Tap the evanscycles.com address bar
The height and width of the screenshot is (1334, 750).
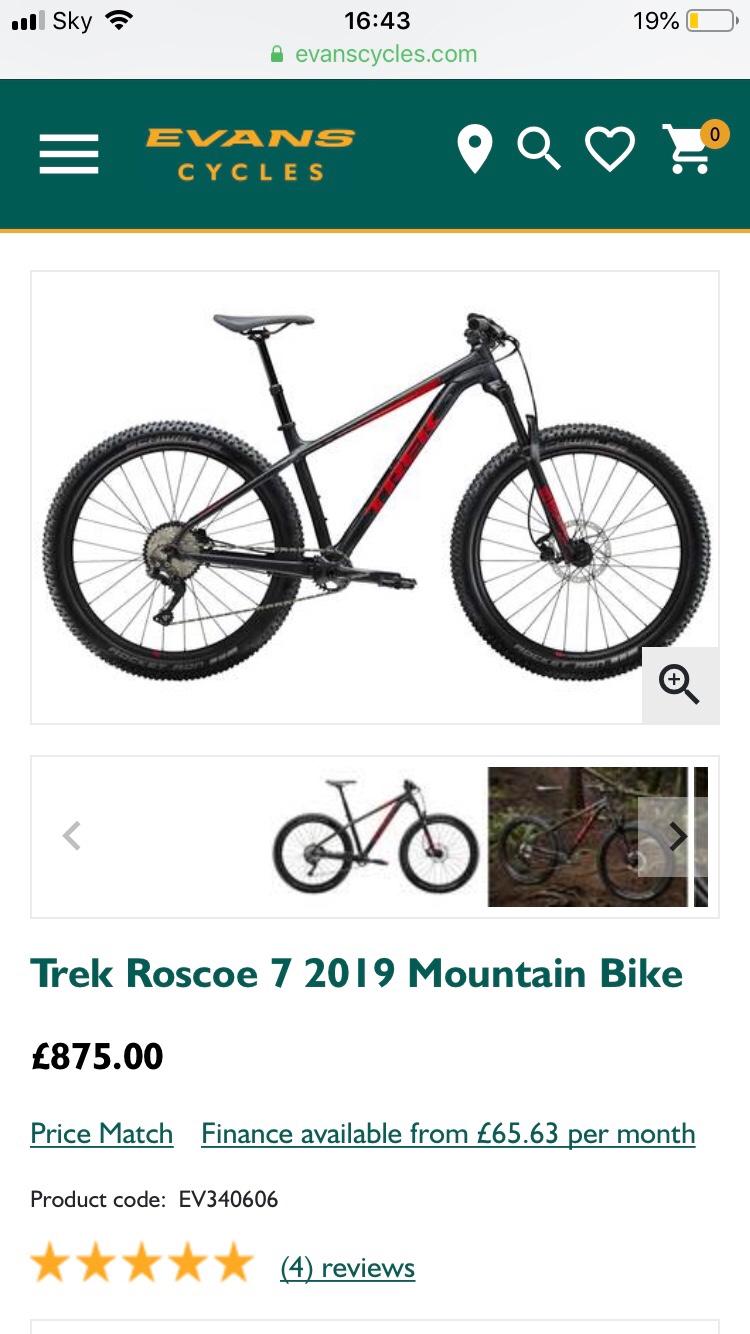point(375,54)
